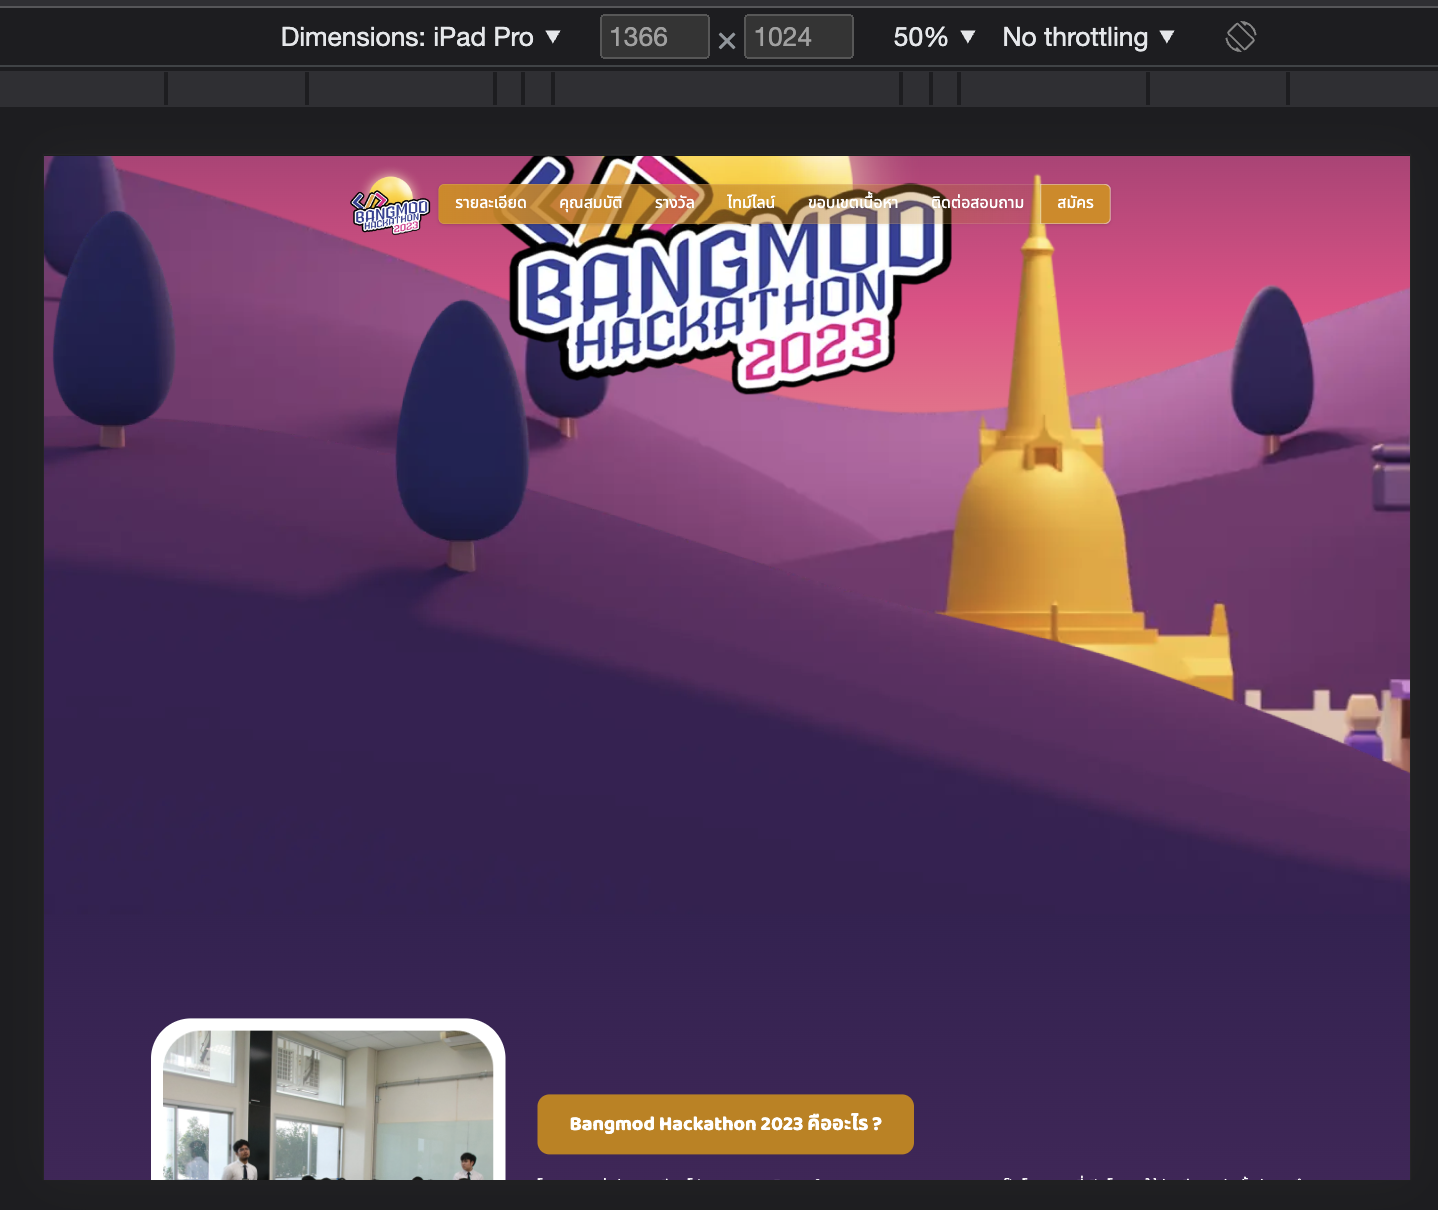Click the Bangmod Hackathon 2023 คืออะไร ? button

[x=725, y=1124]
